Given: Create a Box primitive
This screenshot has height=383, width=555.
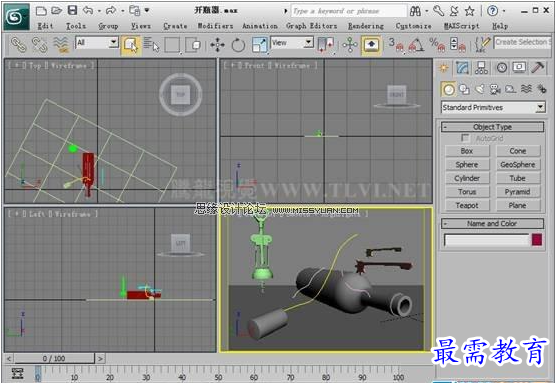Looking at the screenshot, I should click(x=467, y=151).
